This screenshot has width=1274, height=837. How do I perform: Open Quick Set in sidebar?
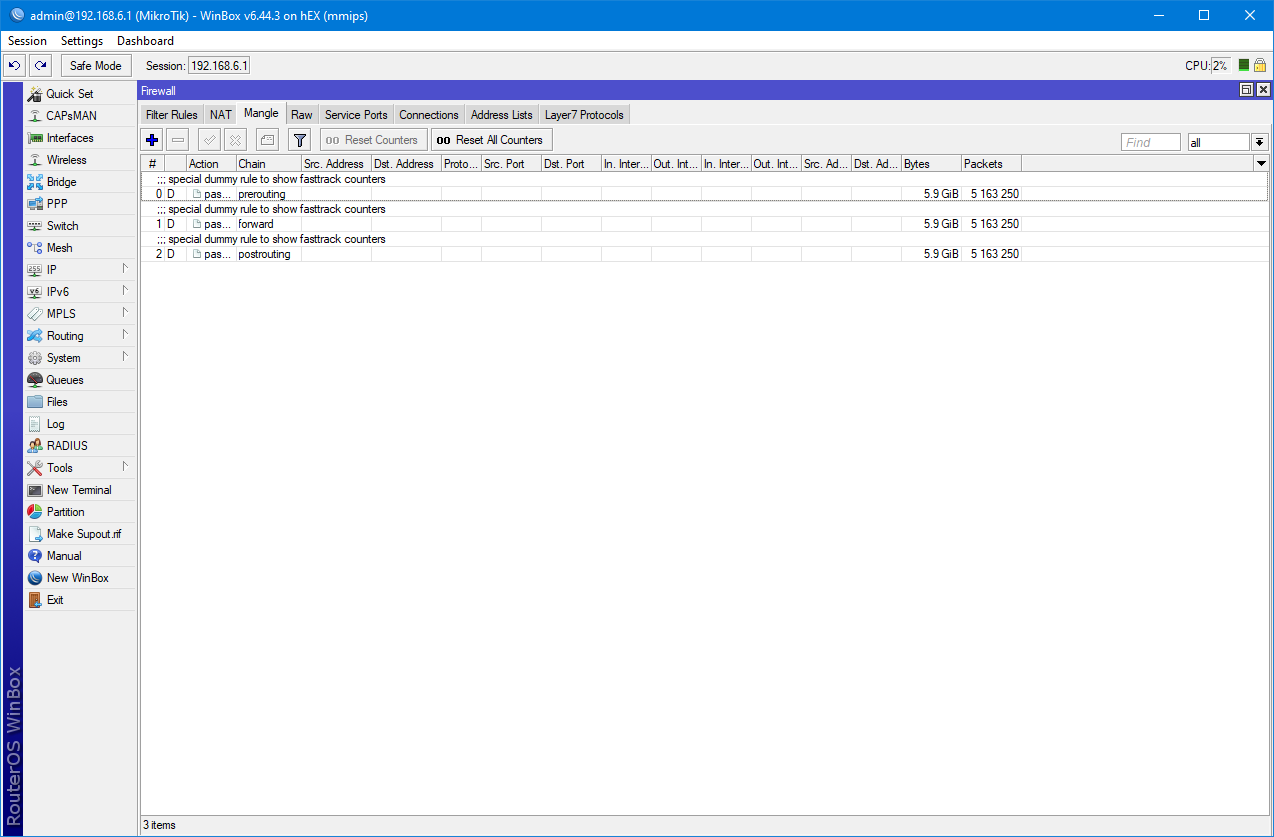(x=80, y=94)
